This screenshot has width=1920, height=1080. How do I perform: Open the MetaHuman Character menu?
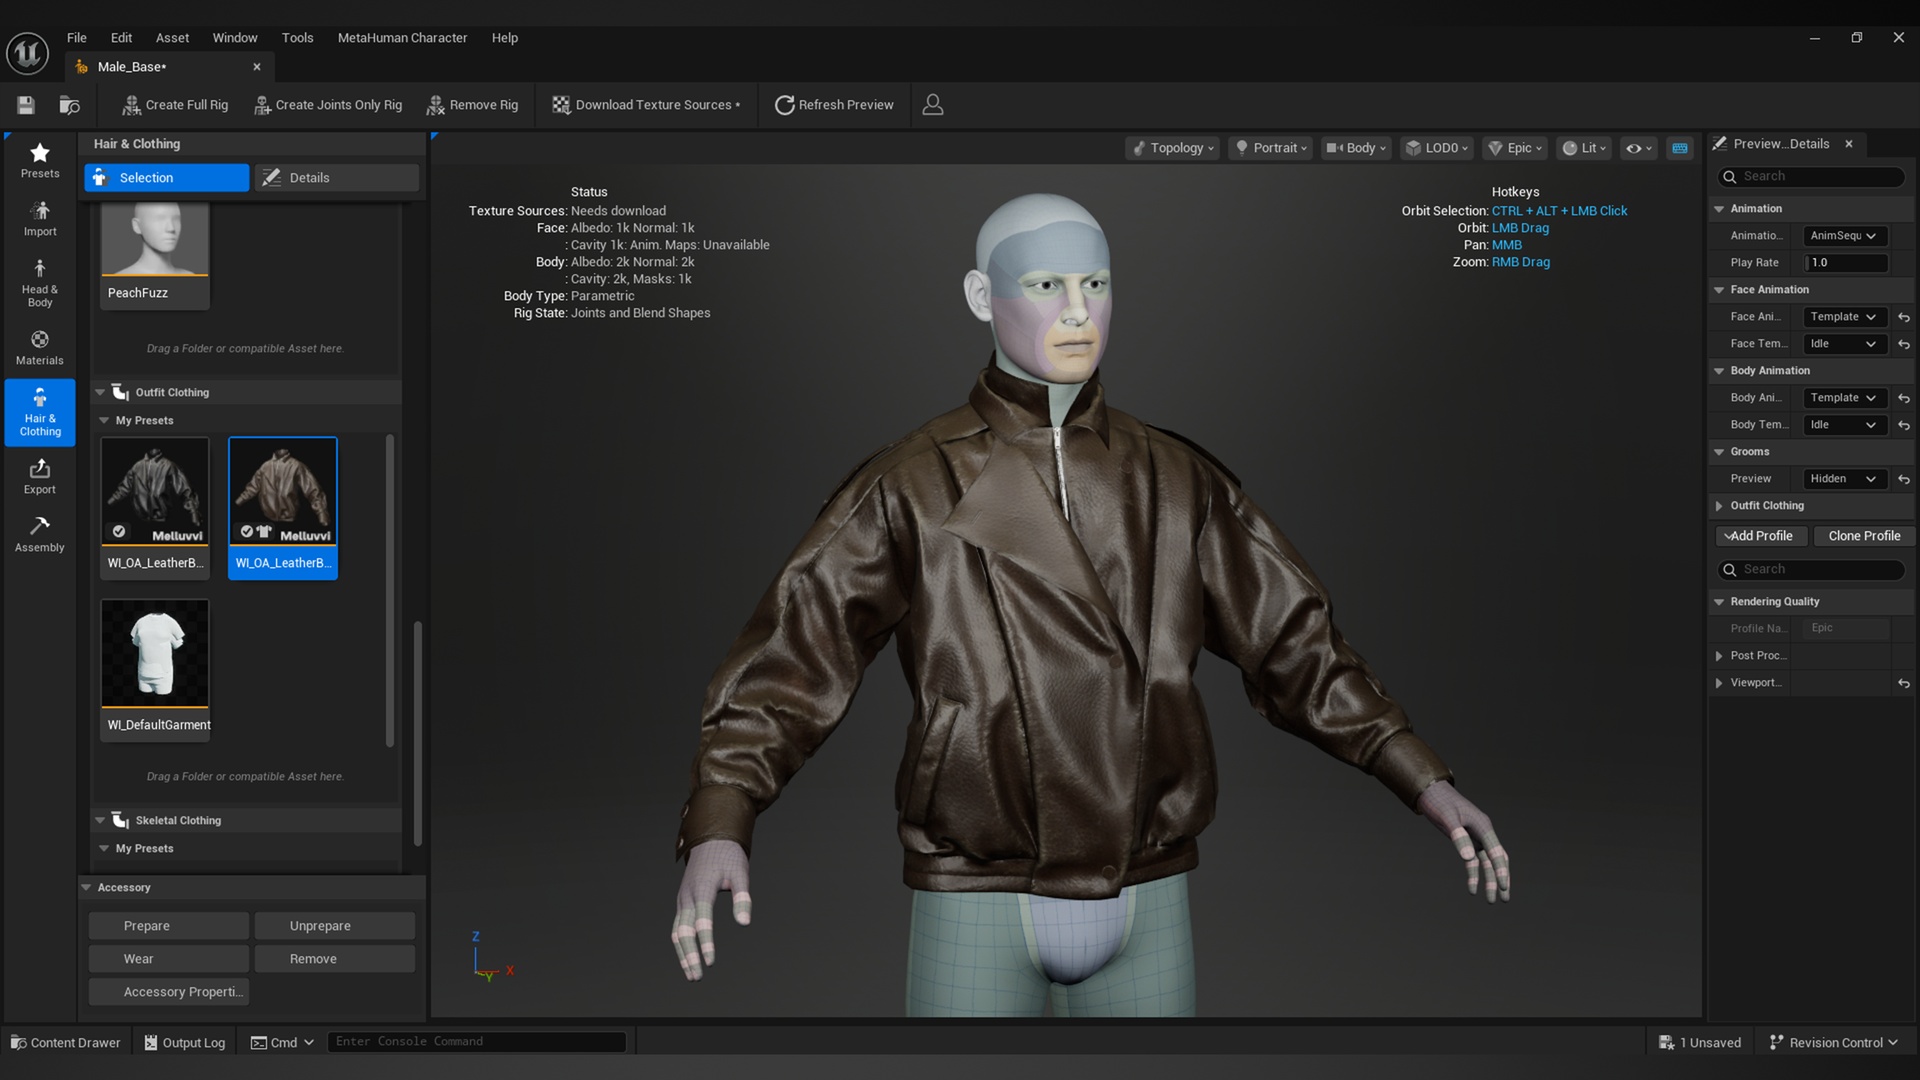402,38
